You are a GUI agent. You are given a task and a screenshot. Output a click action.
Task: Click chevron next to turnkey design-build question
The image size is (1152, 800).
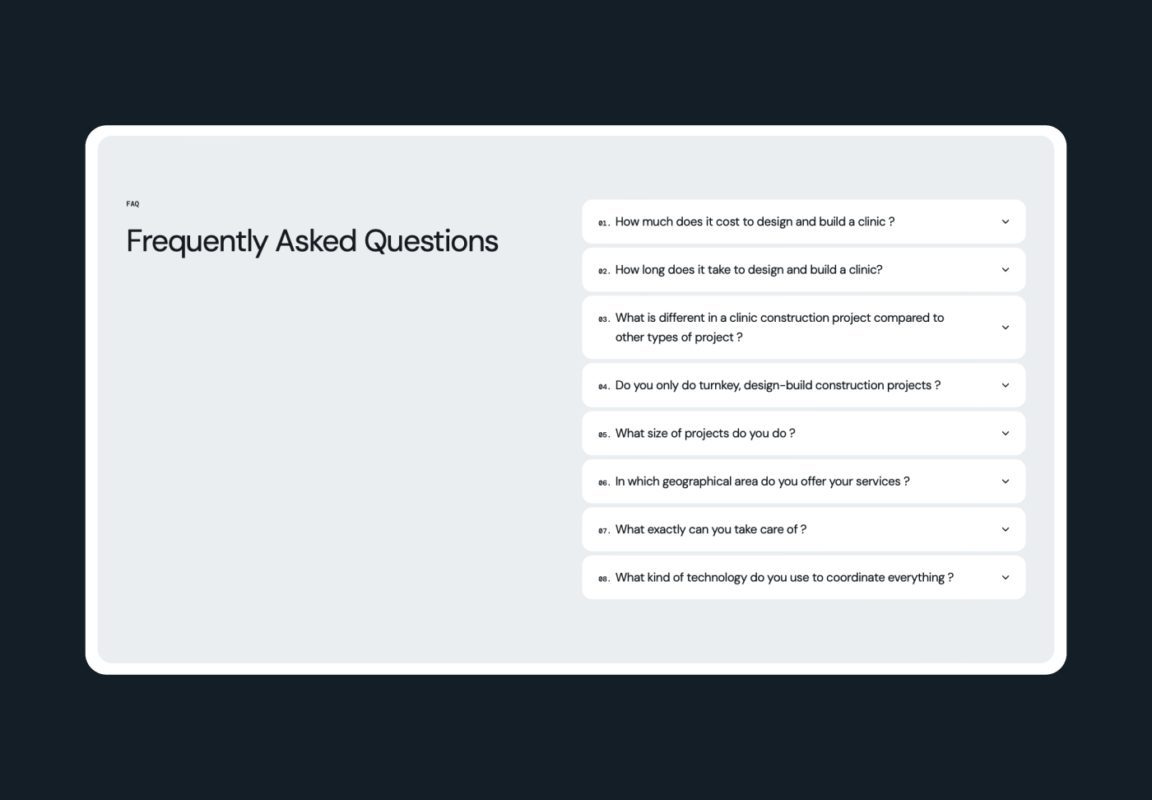coord(1005,385)
